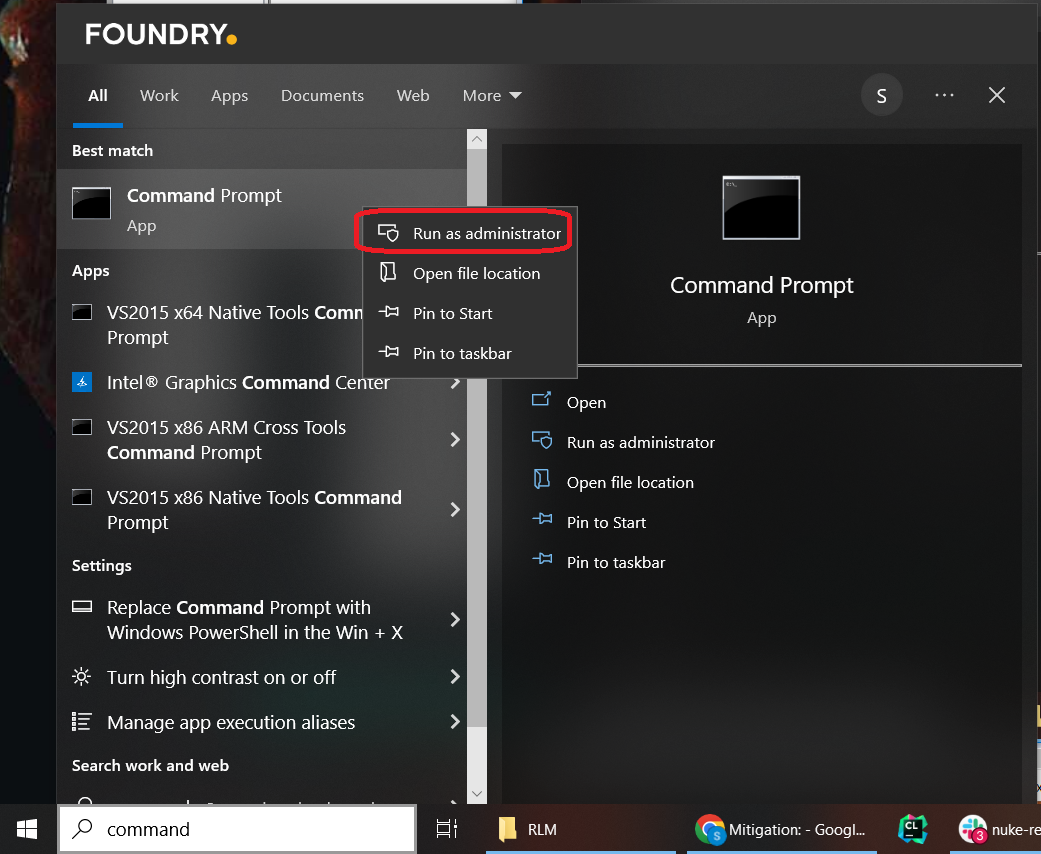Click the results list scrollbar down arrow

coord(476,793)
